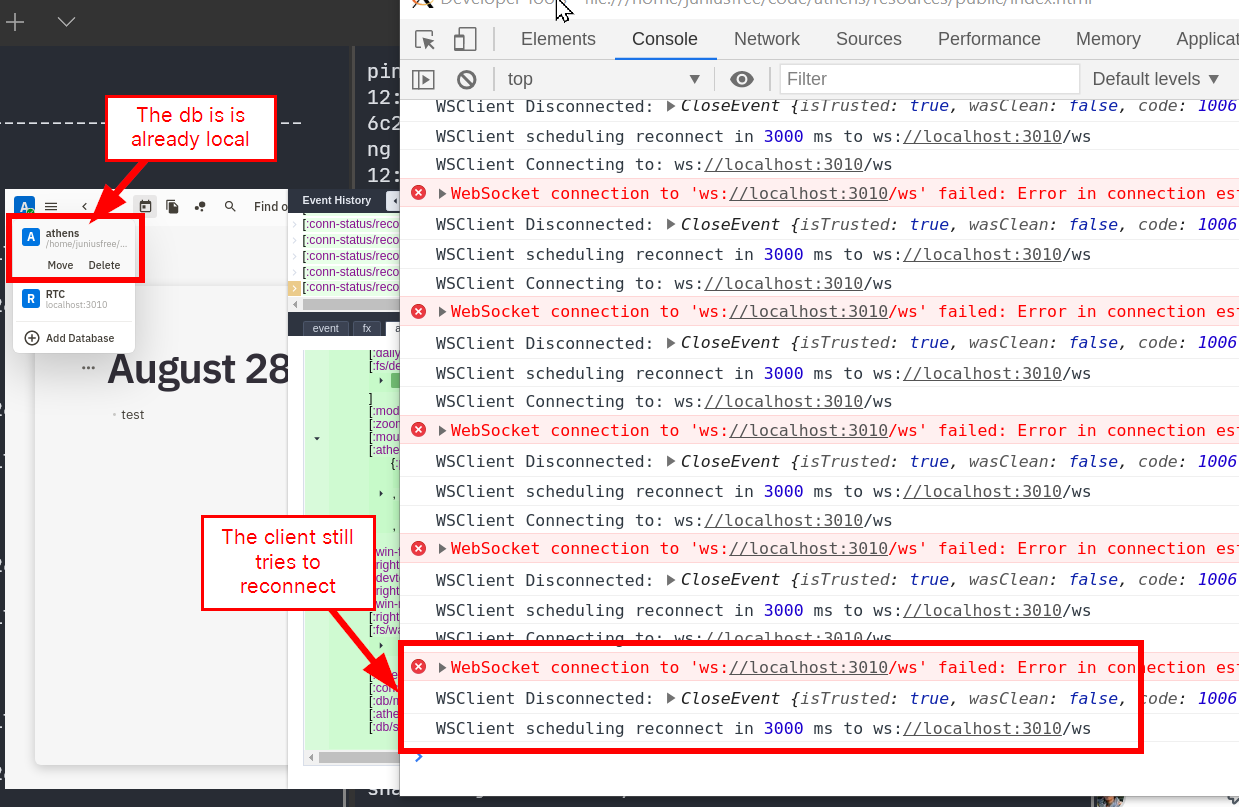Click the search magnifier in Athens toolbar
The image size is (1239, 807).
coord(230,206)
